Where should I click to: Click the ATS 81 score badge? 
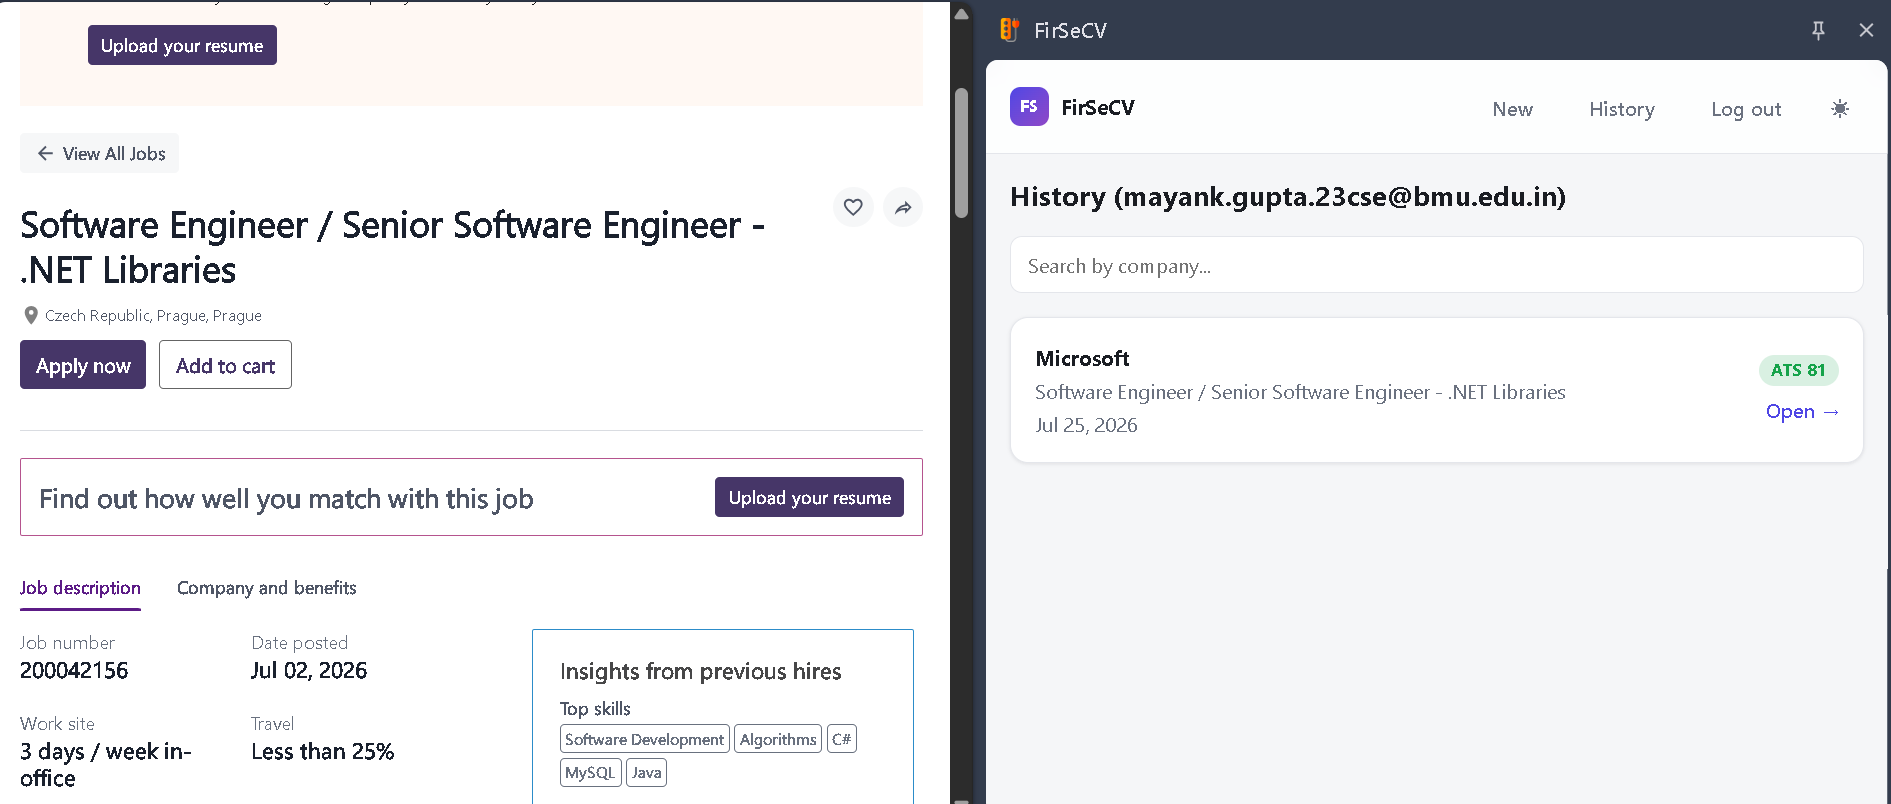(x=1798, y=370)
